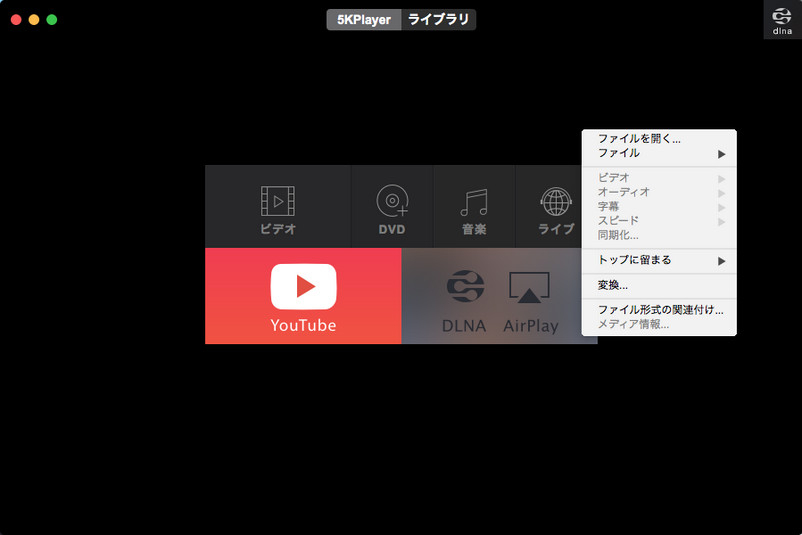Open the ビデオ (Video) film icon
The image size is (802, 535).
278,203
